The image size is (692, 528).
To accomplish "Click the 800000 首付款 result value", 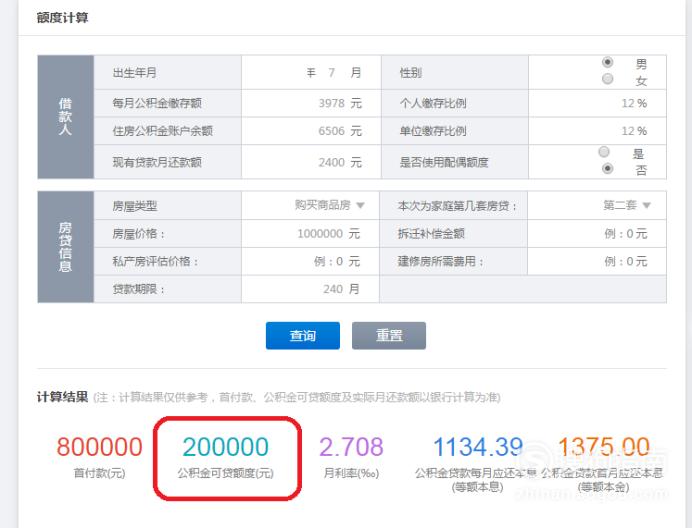I will pos(99,447).
